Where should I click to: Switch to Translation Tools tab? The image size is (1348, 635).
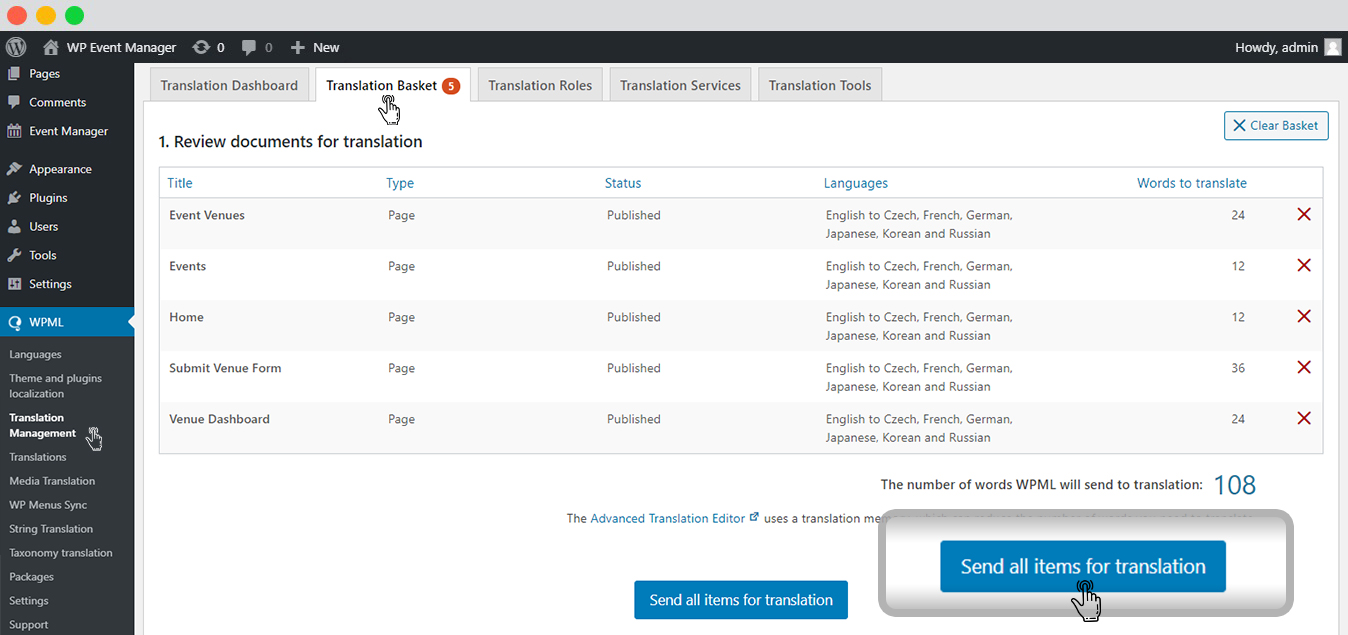[820, 85]
